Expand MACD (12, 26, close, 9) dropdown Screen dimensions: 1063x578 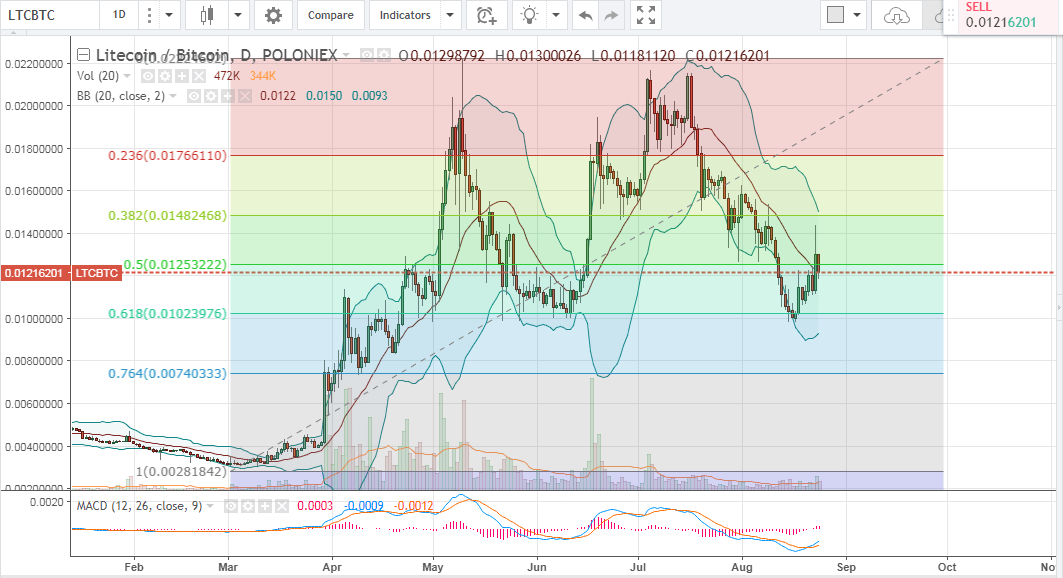(210, 506)
